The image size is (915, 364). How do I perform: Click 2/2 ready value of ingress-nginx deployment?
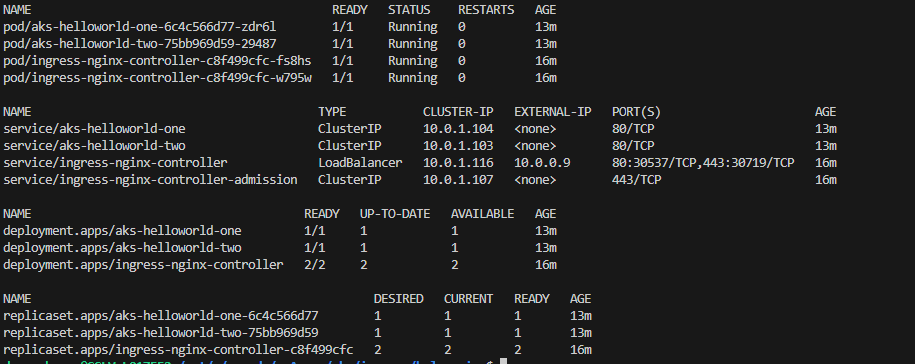[x=315, y=264]
